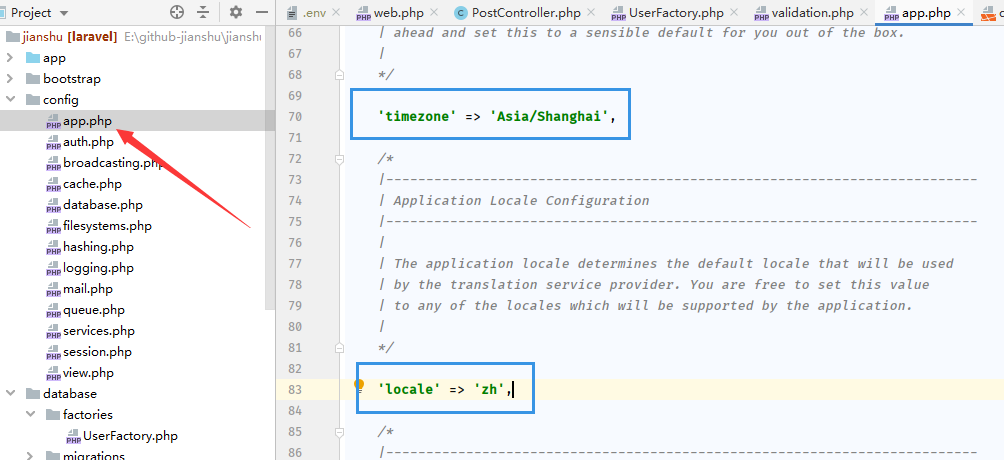Image resolution: width=1004 pixels, height=460 pixels.
Task: Expand the migrations folder
Action: [30, 456]
